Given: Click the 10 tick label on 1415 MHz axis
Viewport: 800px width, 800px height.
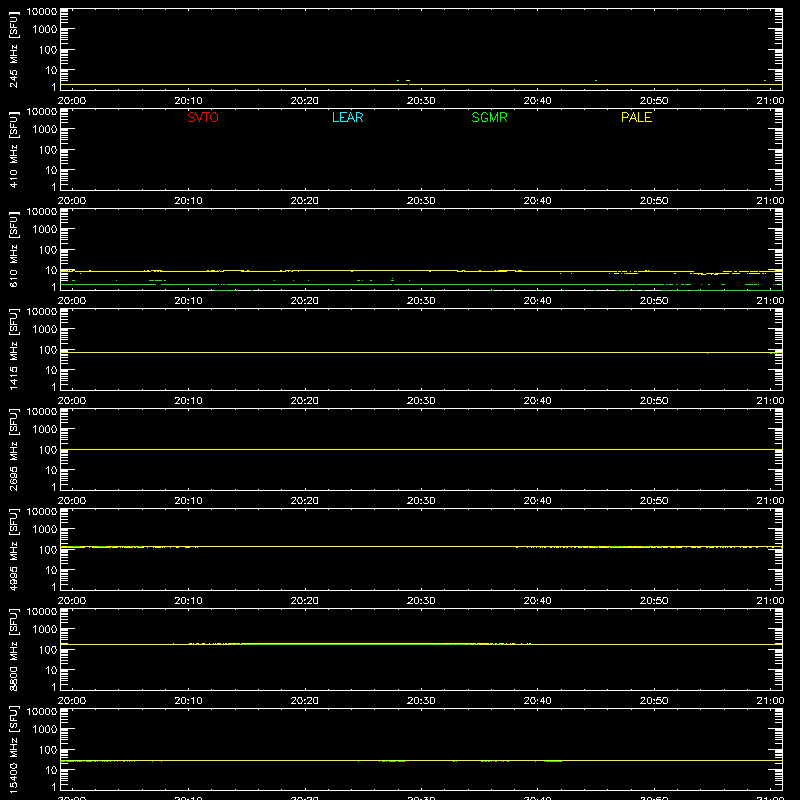Looking at the screenshot, I should point(51,370).
